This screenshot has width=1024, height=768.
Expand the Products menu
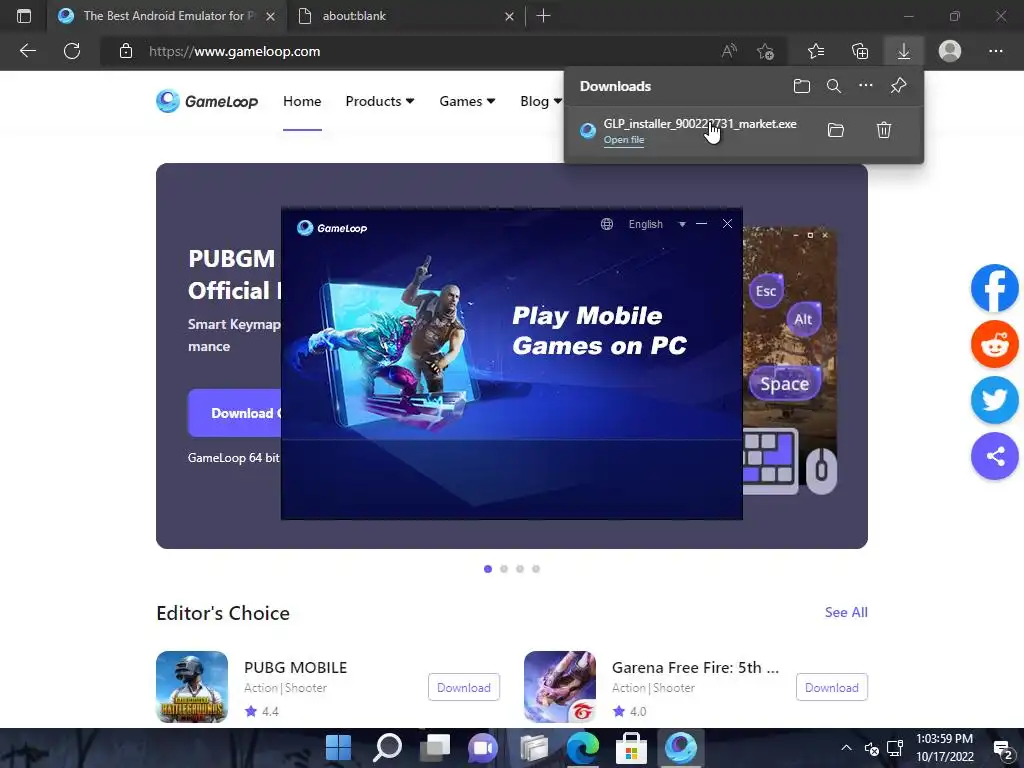379,101
